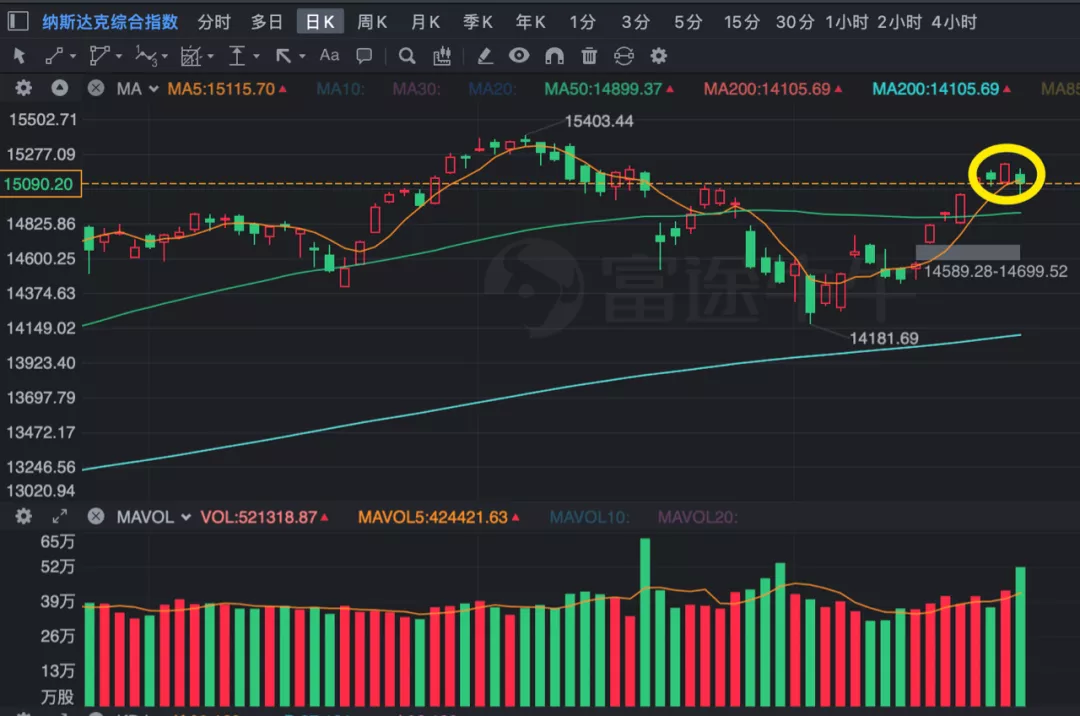
Task: Click the 14589.28-14699.52 gap label
Action: point(995,271)
